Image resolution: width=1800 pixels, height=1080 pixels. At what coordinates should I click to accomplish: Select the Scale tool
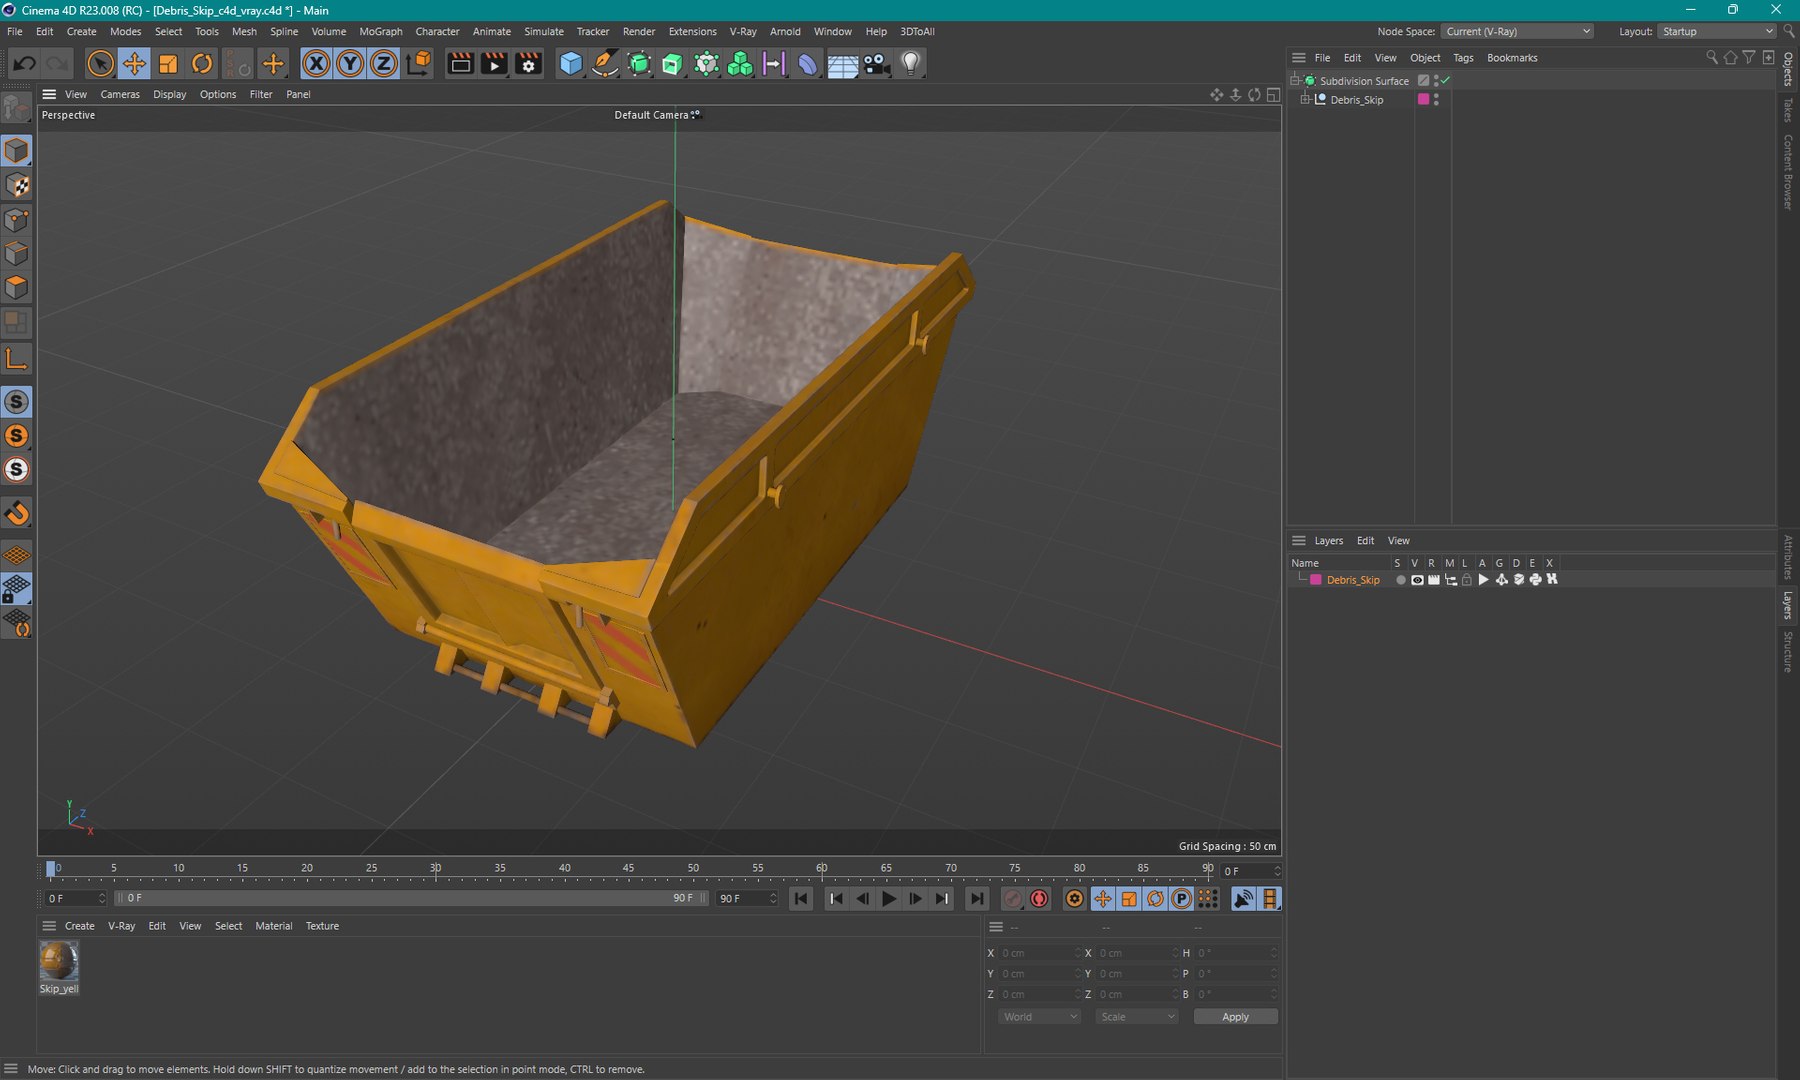pos(168,64)
